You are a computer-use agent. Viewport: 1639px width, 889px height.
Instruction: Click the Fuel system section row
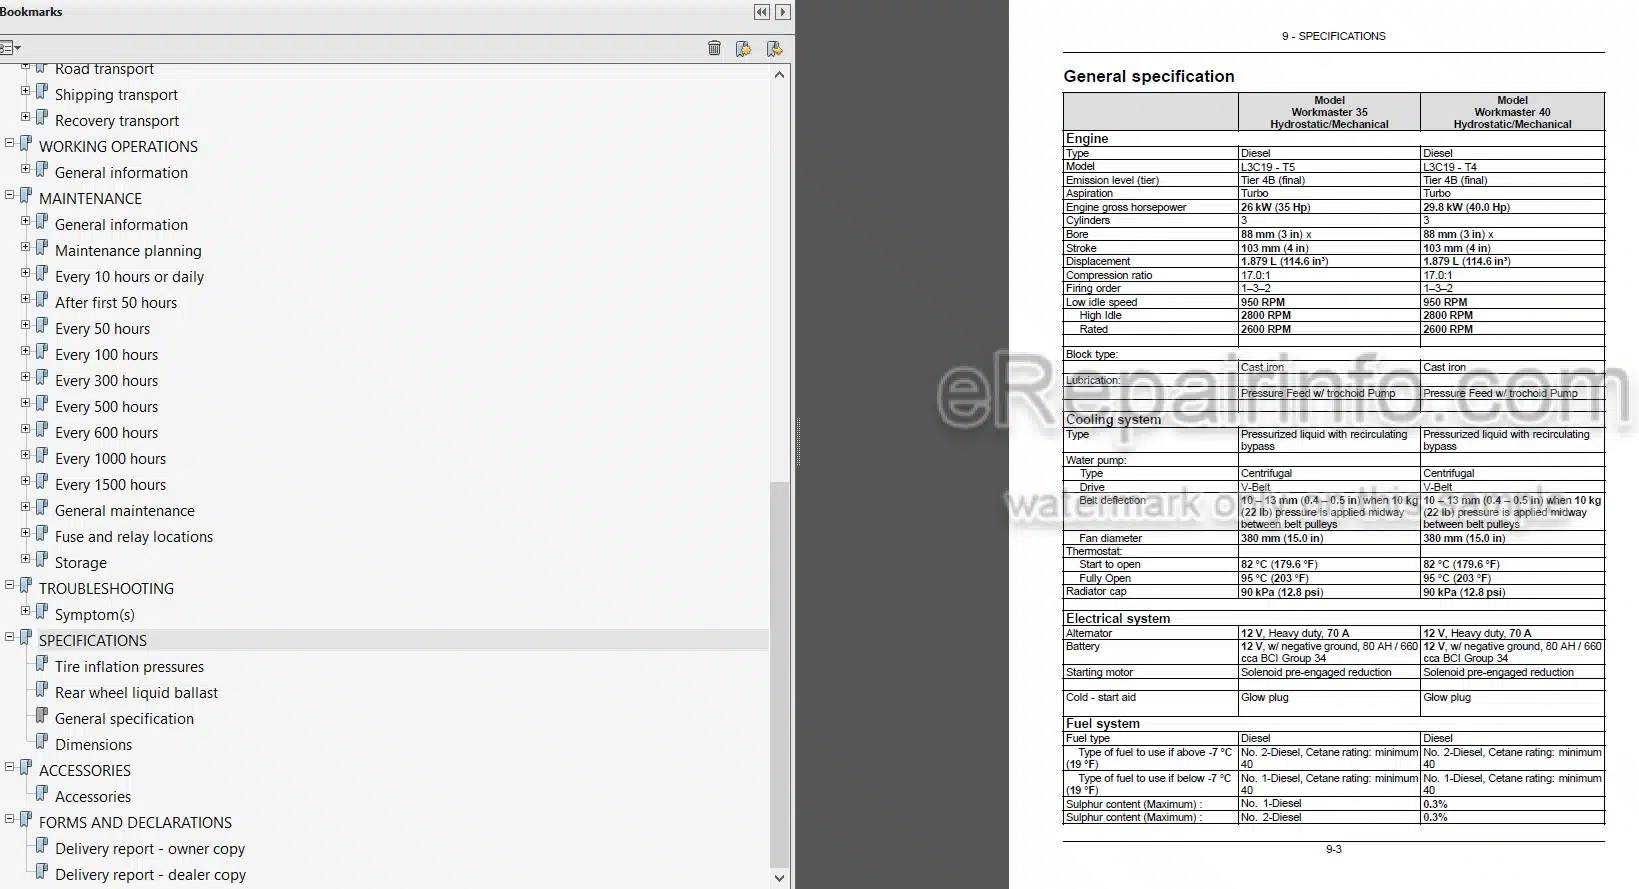pyautogui.click(x=1333, y=723)
